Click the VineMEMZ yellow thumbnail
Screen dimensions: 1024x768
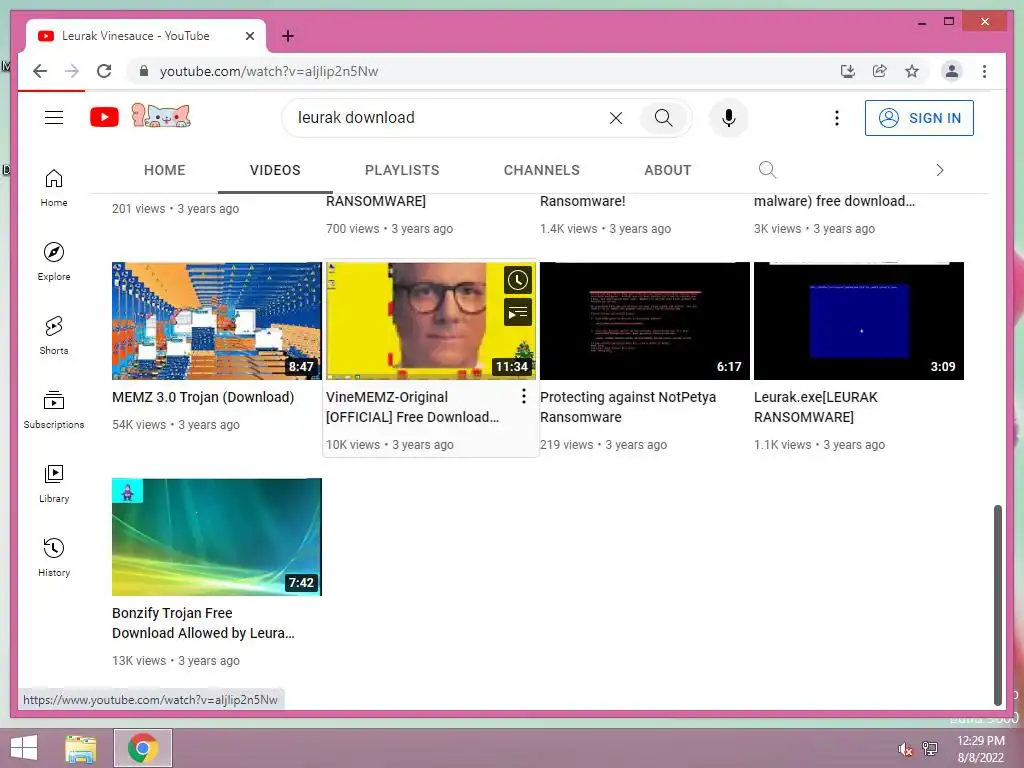431,321
